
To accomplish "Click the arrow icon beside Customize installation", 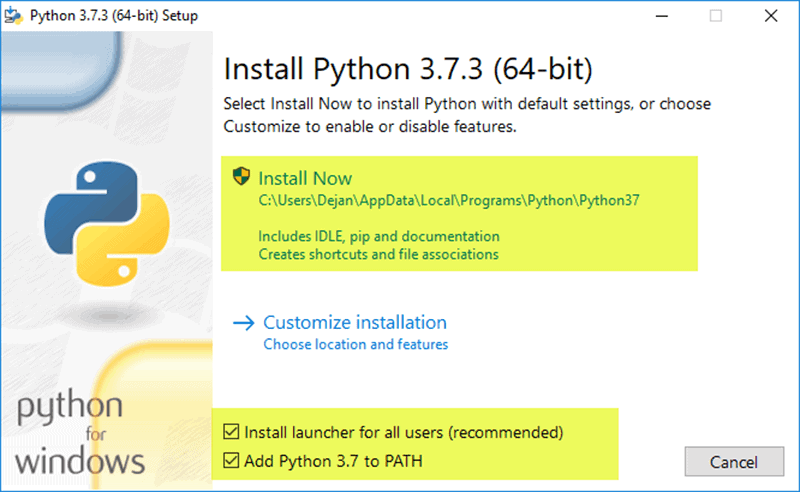I will pyautogui.click(x=244, y=323).
